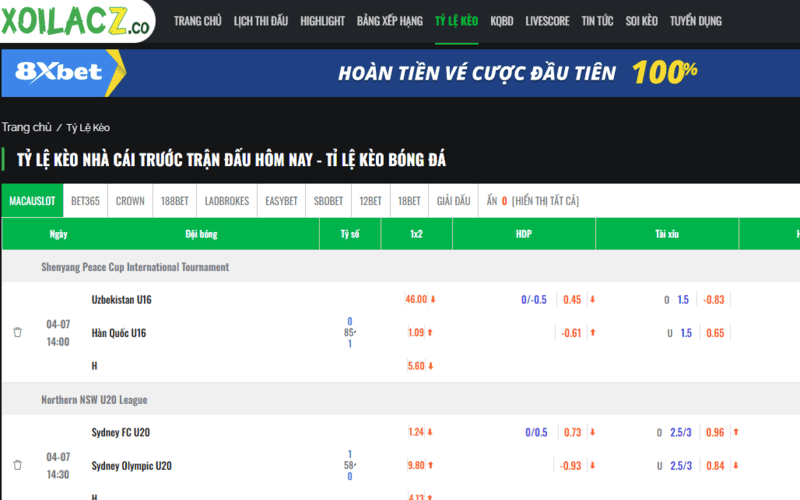This screenshot has height=500, width=800.
Task: Open Tin Tức menu item
Action: click(597, 21)
